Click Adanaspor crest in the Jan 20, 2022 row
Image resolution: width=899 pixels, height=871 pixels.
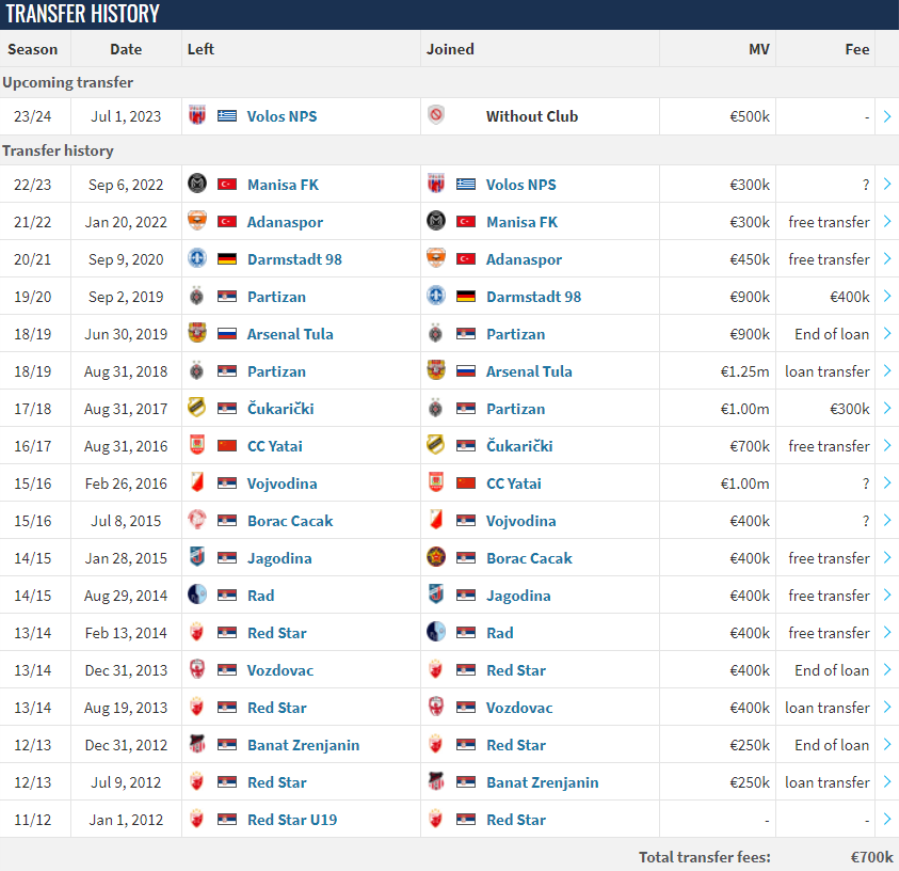(197, 221)
